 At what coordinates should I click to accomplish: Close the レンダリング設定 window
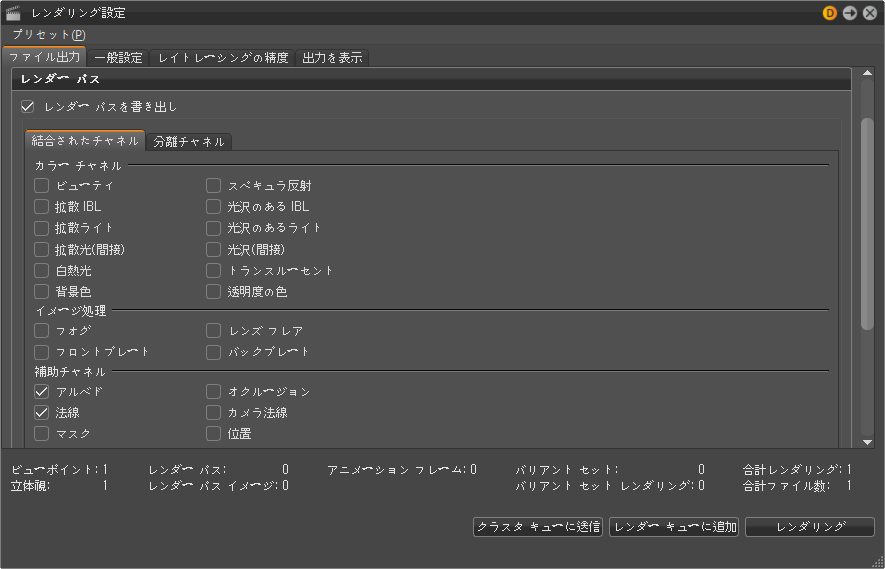[870, 13]
